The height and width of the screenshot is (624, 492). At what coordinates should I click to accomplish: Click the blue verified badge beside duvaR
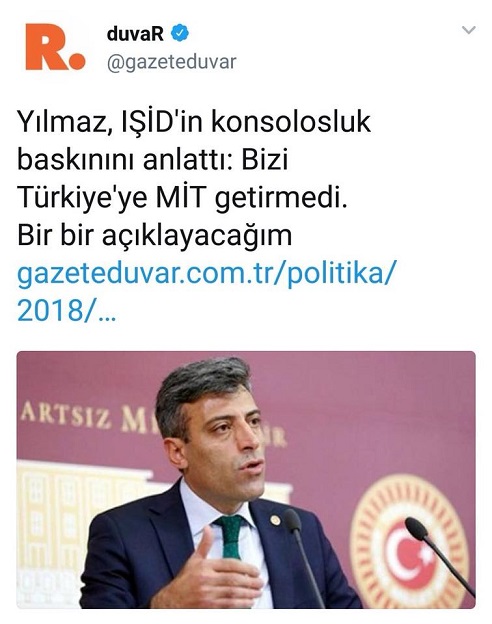(180, 33)
